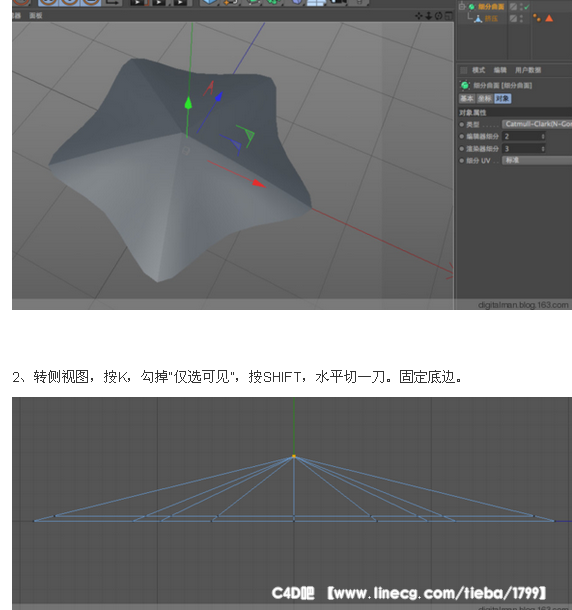
Task: Select the 挤压 child object name
Action: [491, 19]
